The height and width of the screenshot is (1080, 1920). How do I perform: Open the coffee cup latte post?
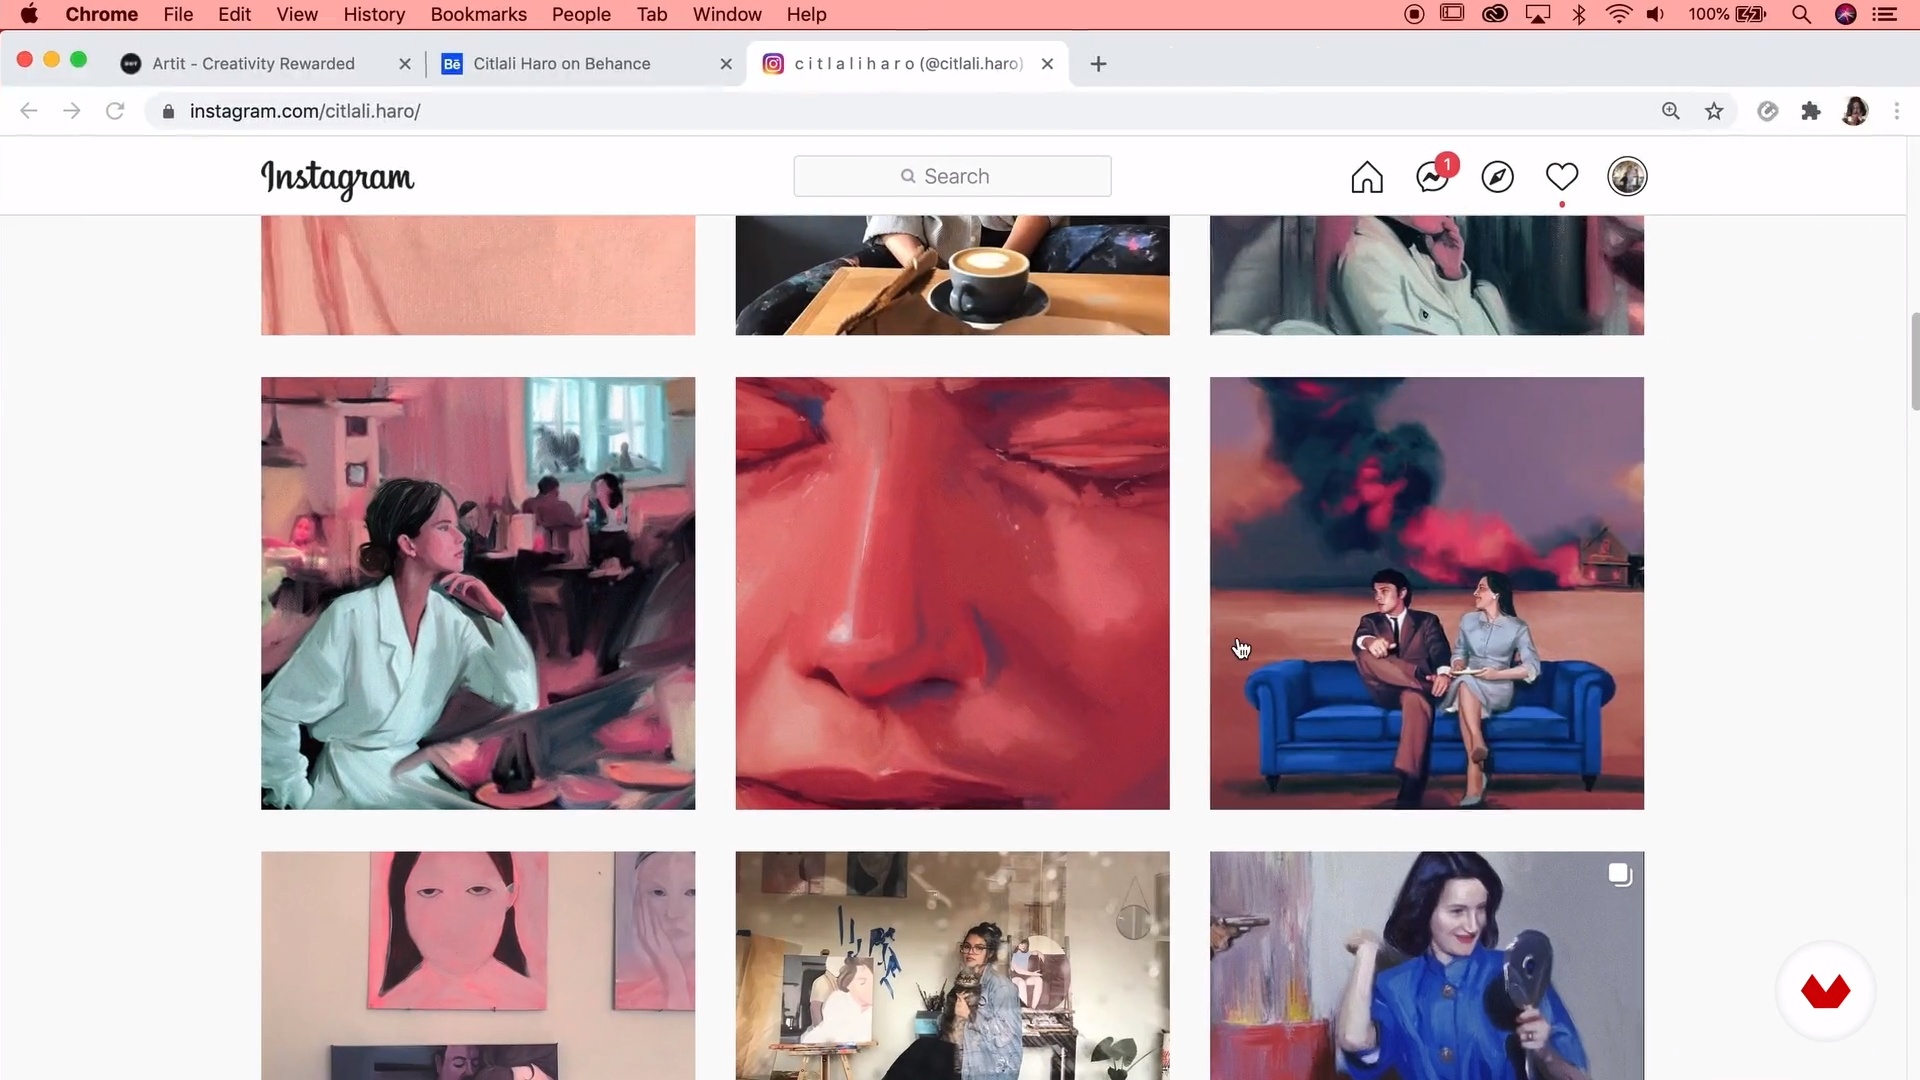[952, 275]
